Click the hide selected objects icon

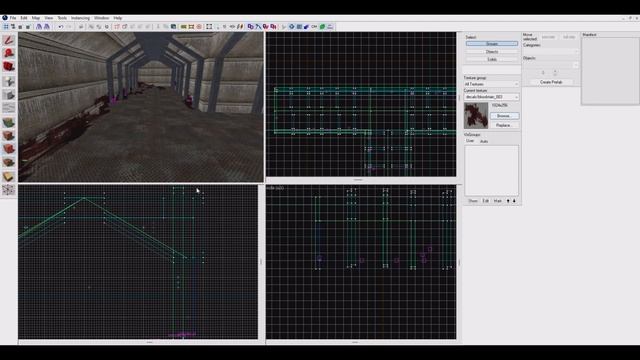point(117,27)
